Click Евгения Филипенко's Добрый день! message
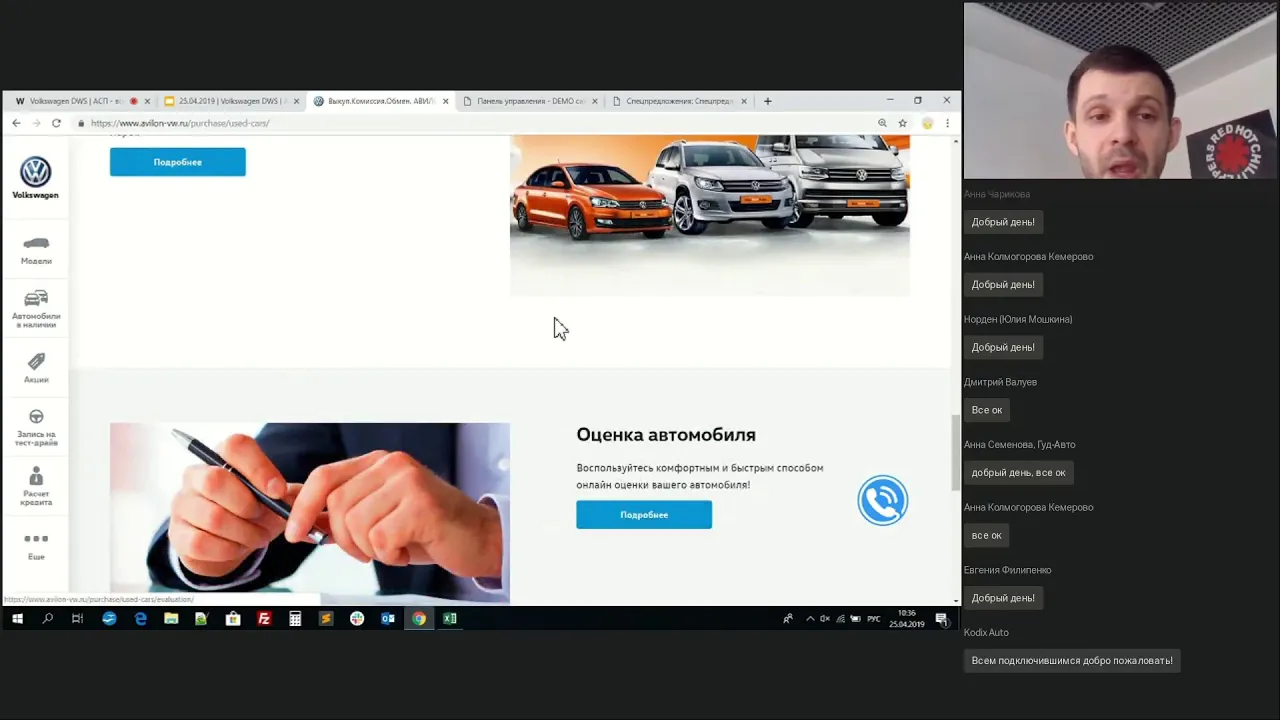 (1003, 598)
